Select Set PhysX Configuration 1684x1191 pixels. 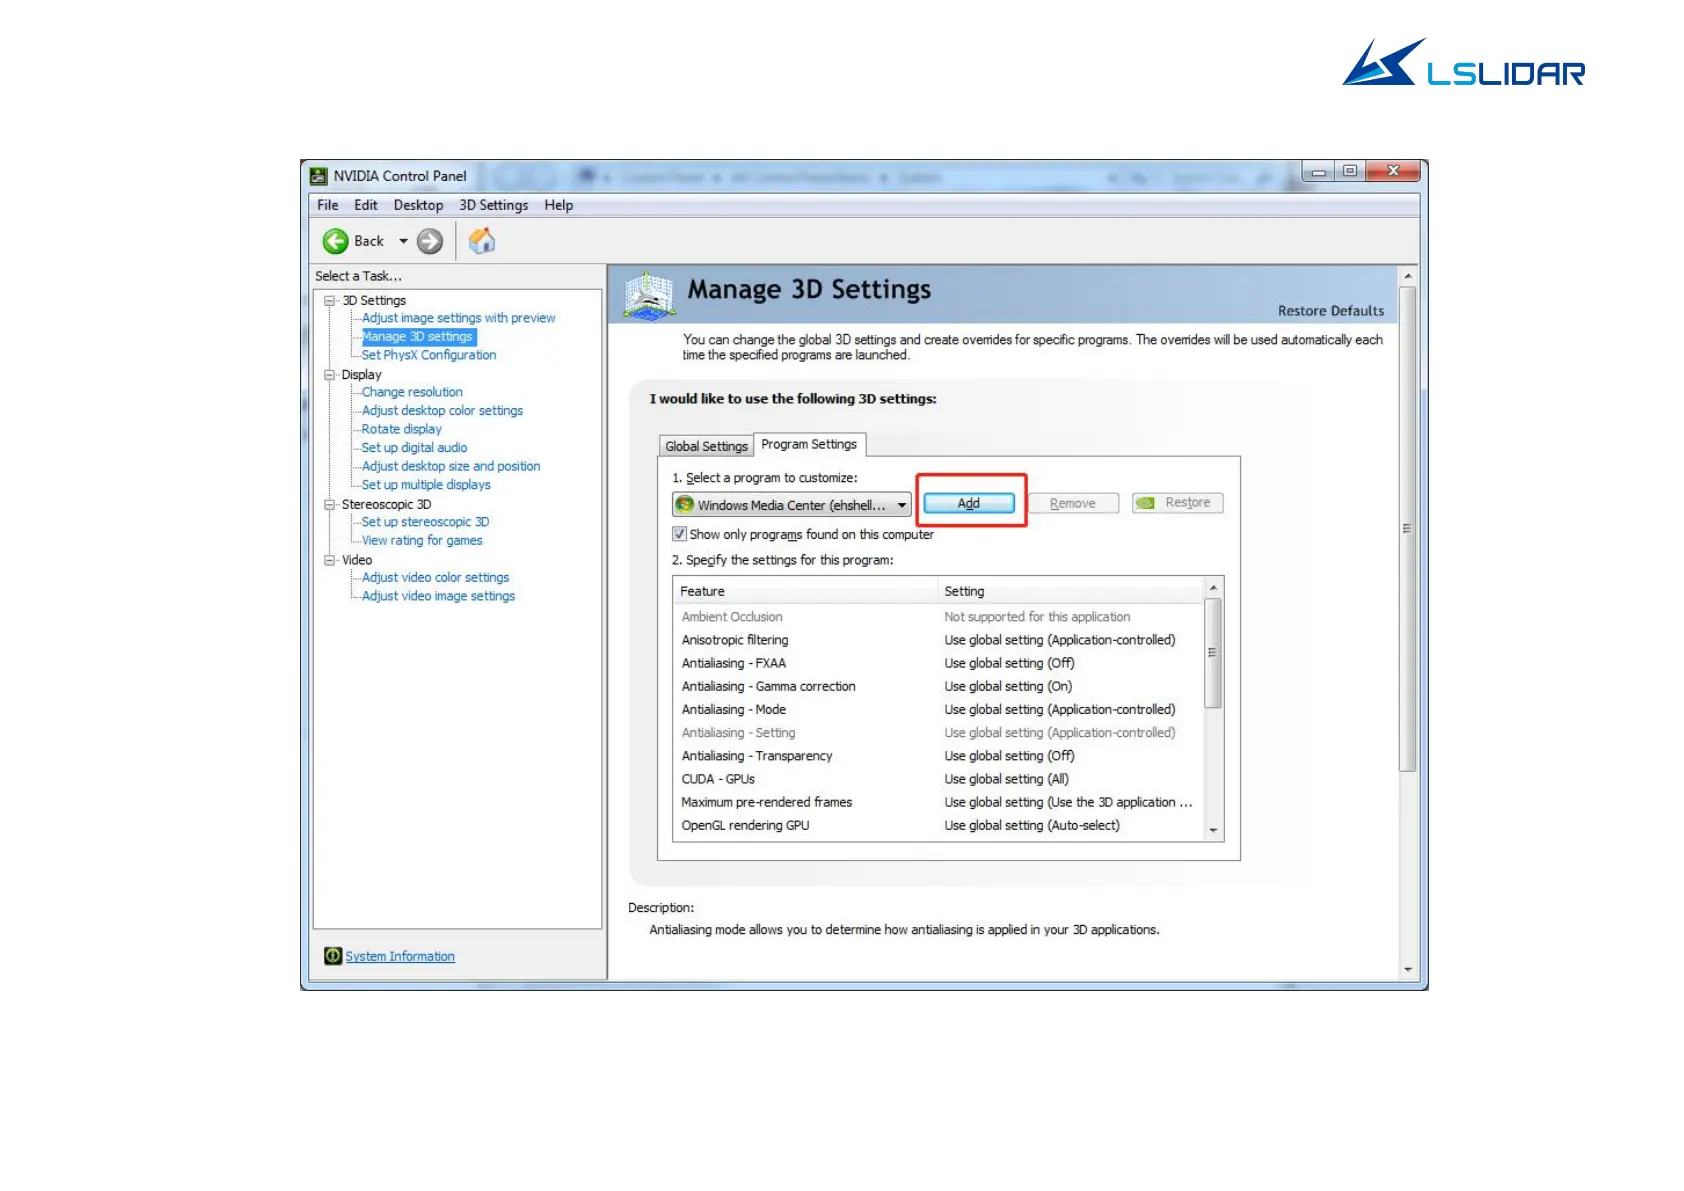point(429,355)
